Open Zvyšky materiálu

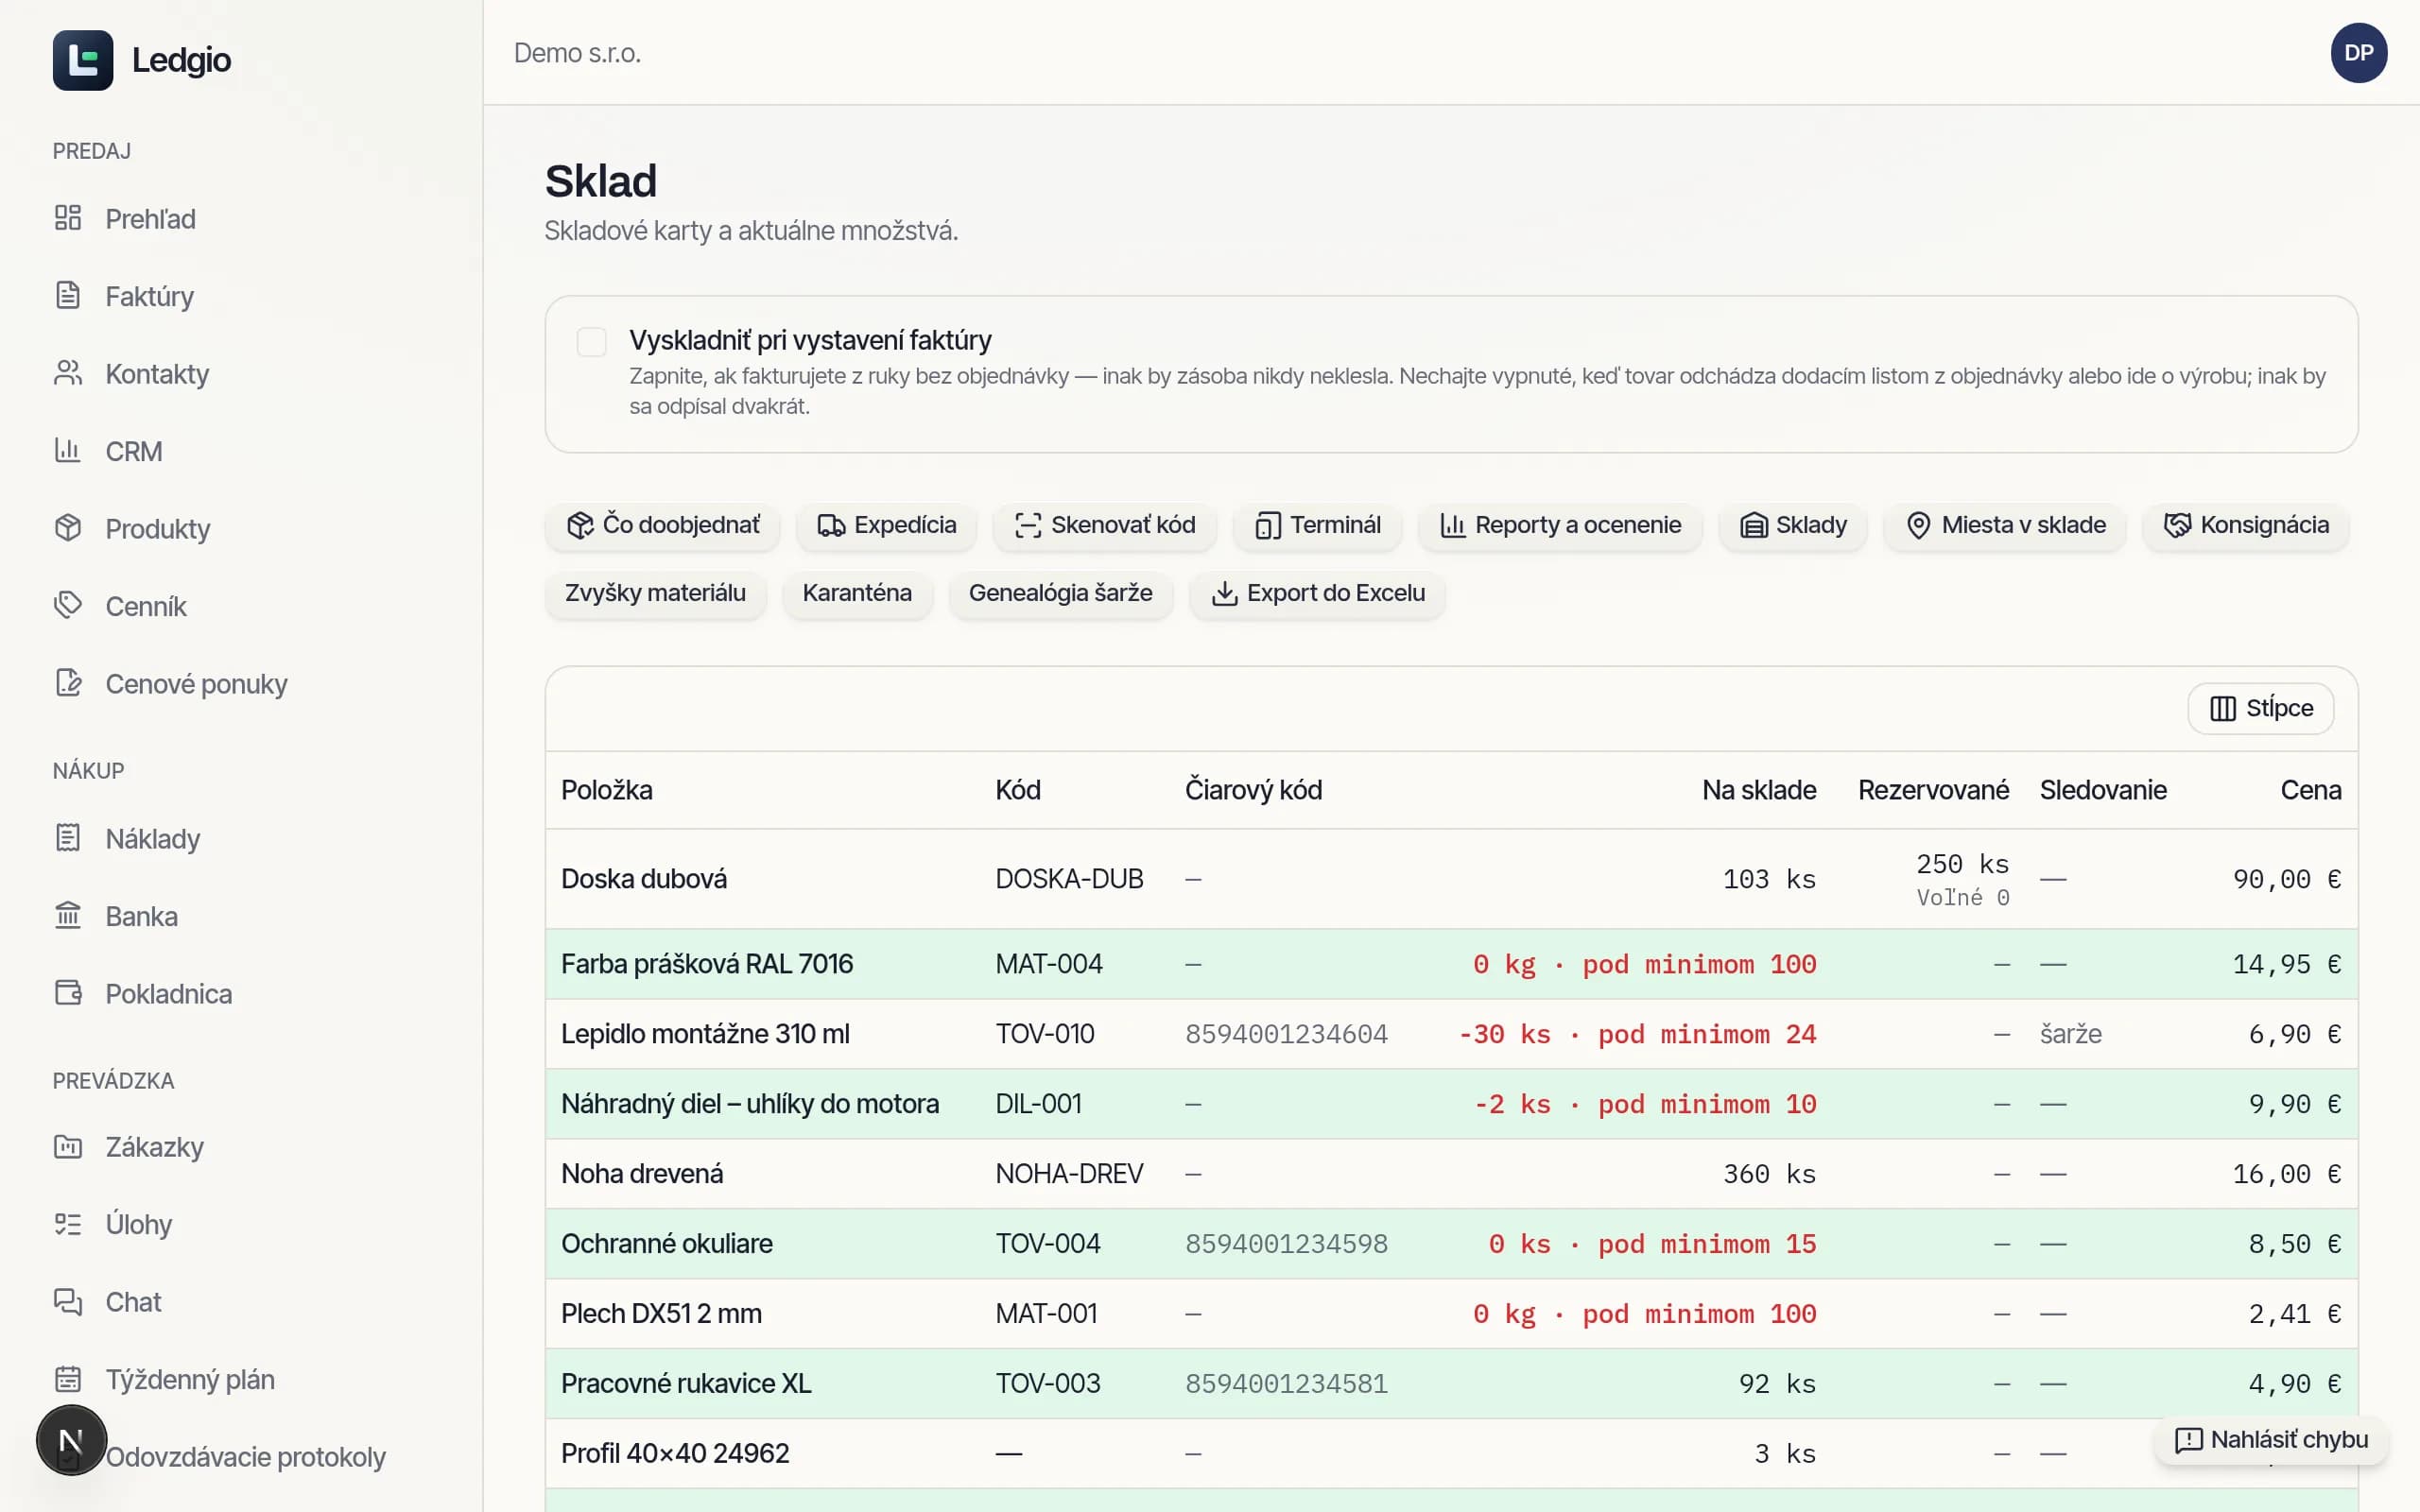pos(655,593)
